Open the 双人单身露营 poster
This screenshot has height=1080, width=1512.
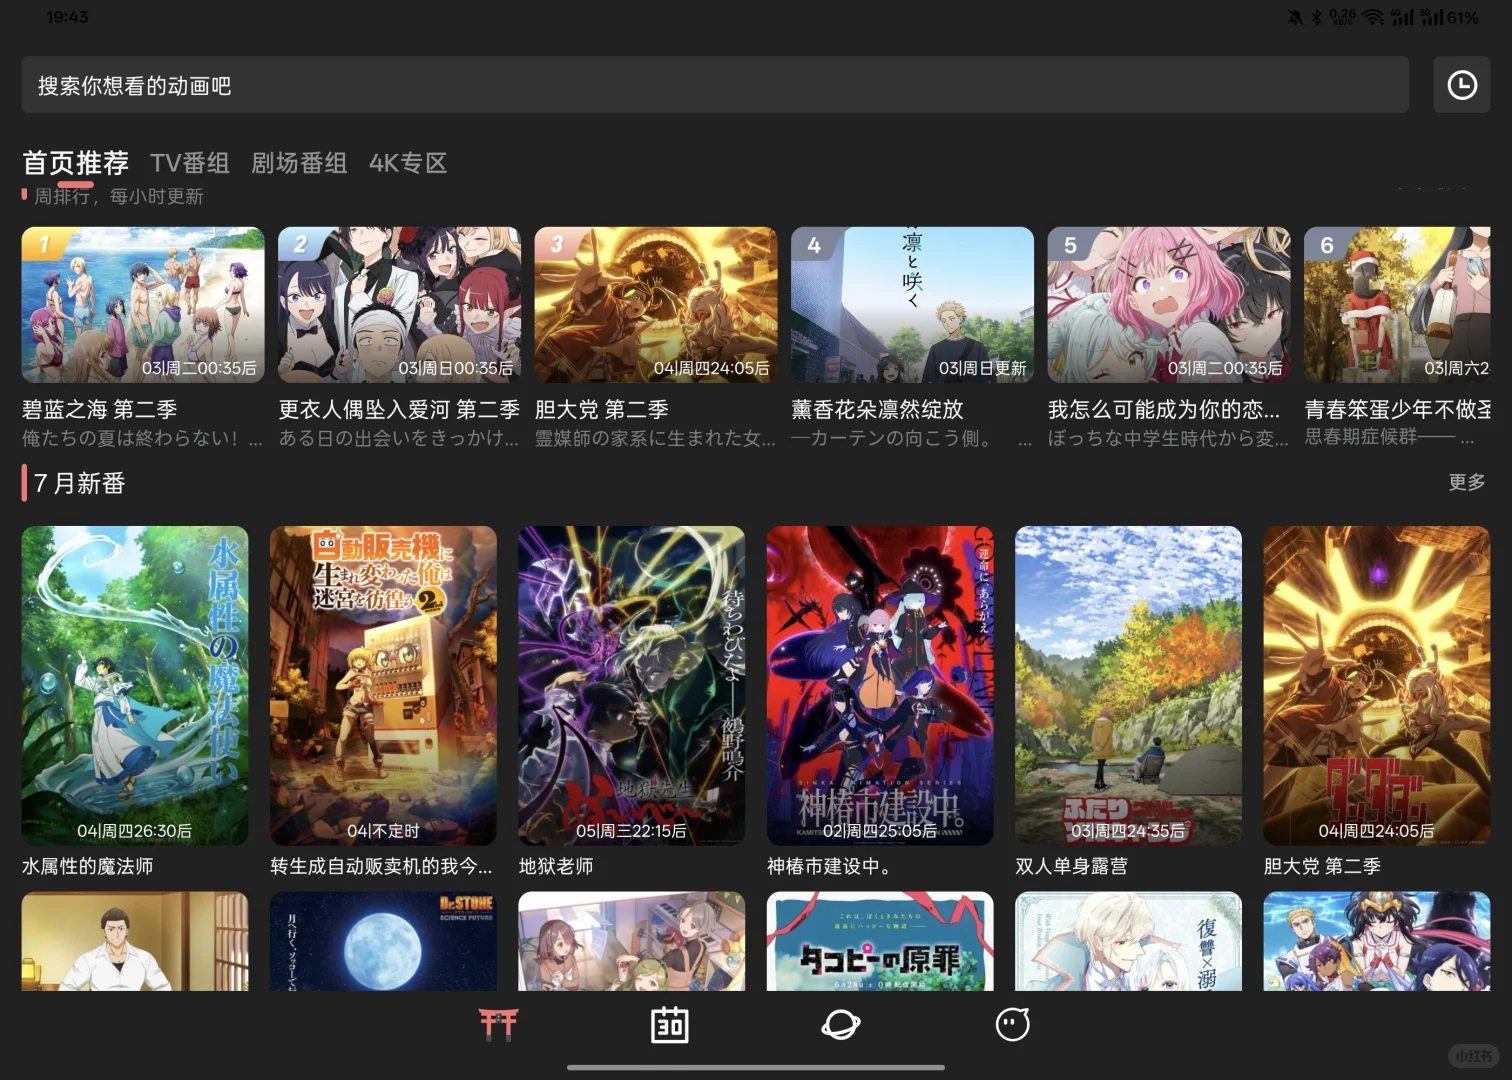point(1128,687)
